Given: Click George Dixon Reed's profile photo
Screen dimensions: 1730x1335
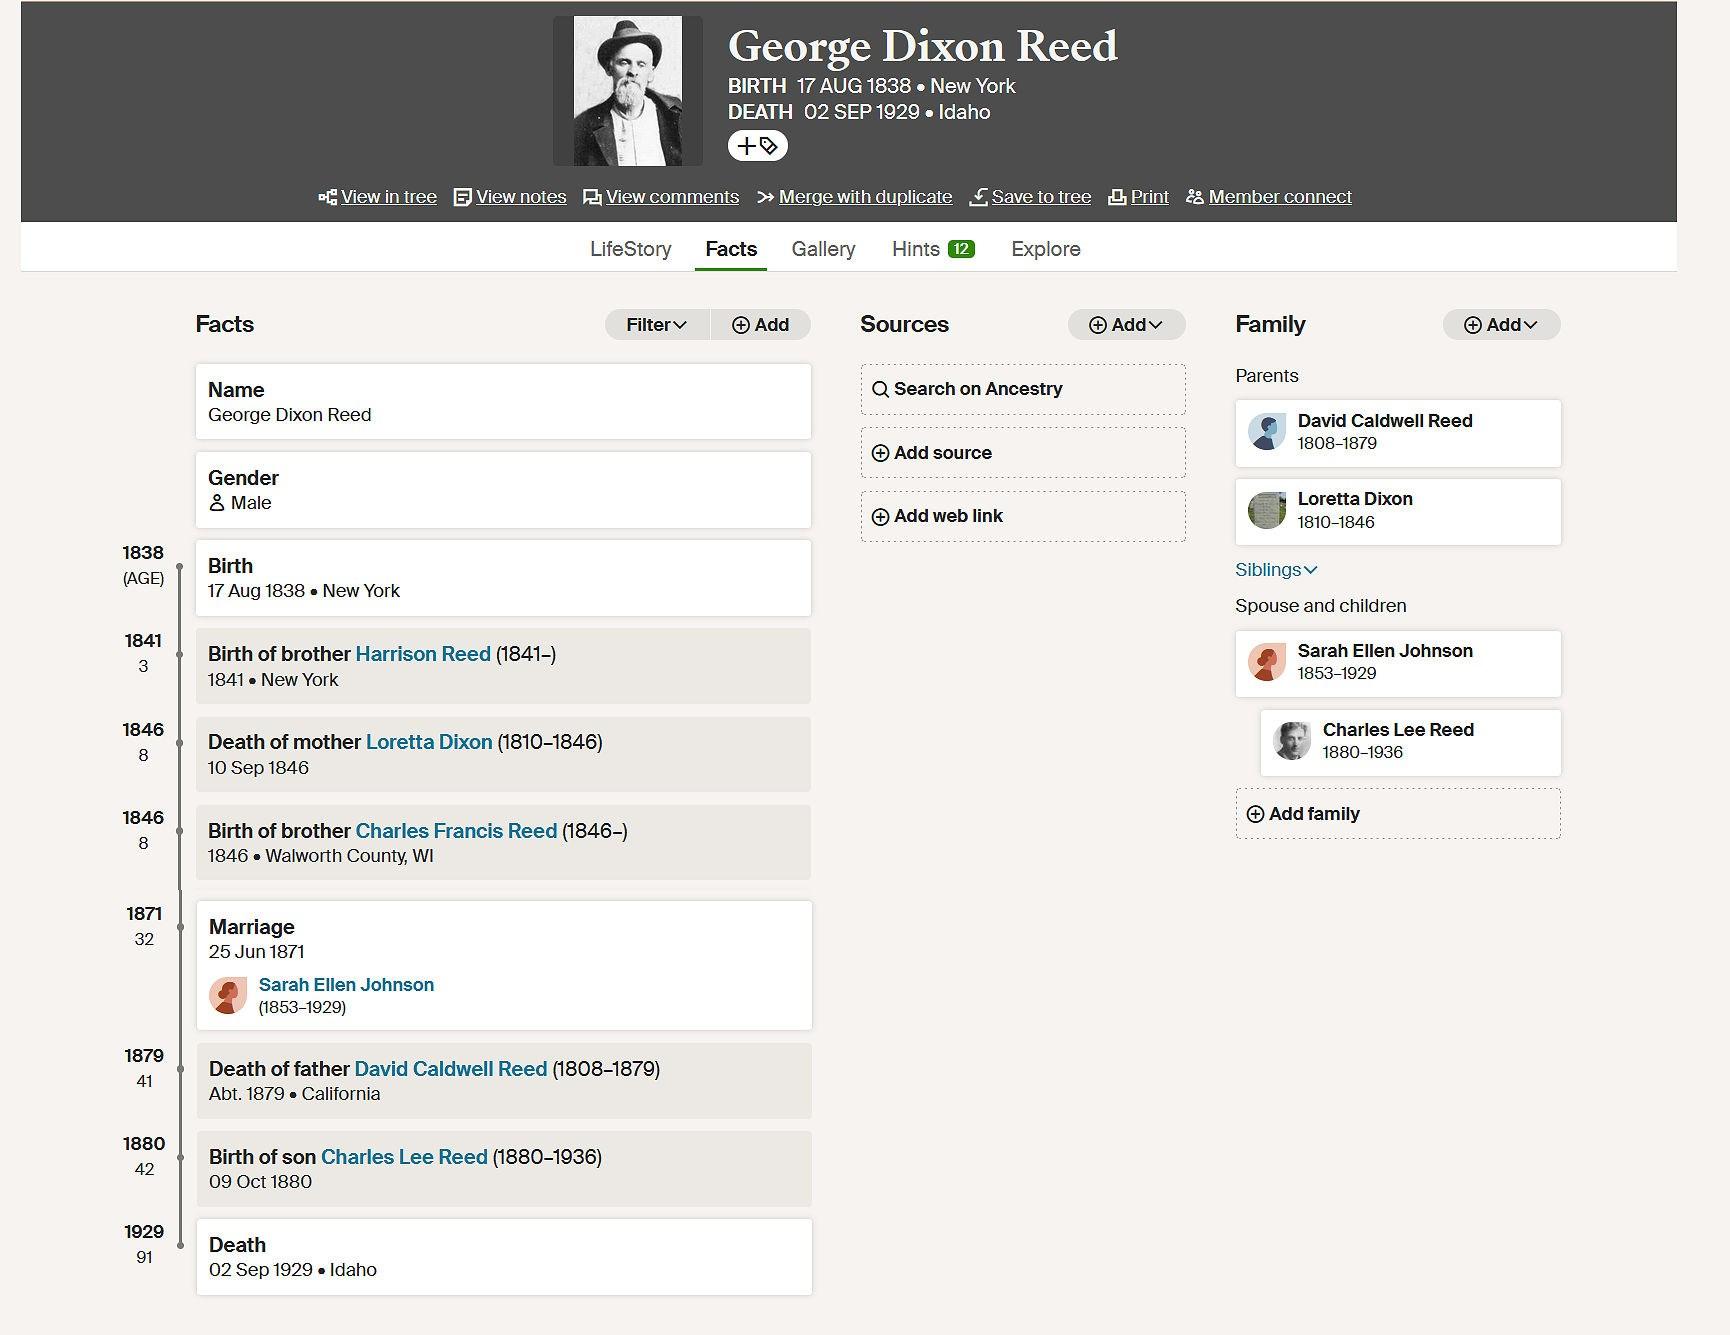Looking at the screenshot, I should [628, 91].
